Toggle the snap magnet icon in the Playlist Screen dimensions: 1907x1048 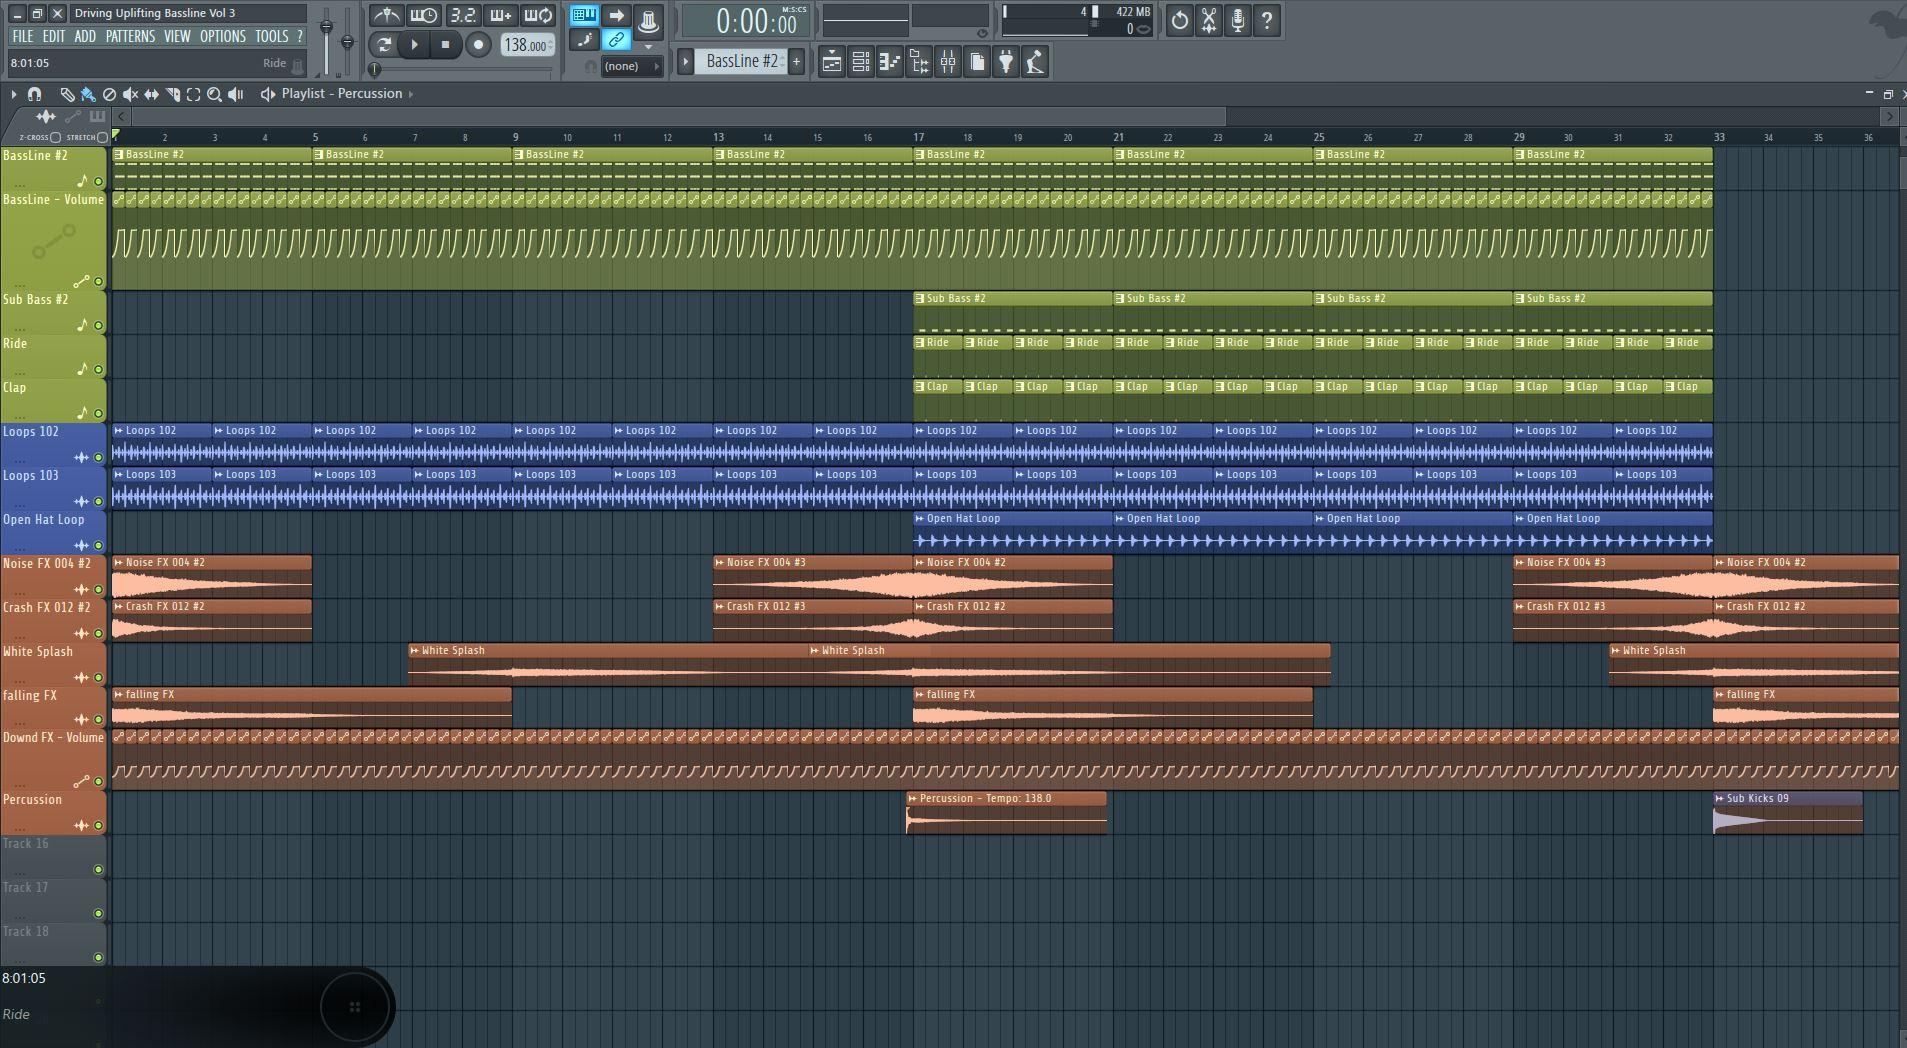coord(34,94)
